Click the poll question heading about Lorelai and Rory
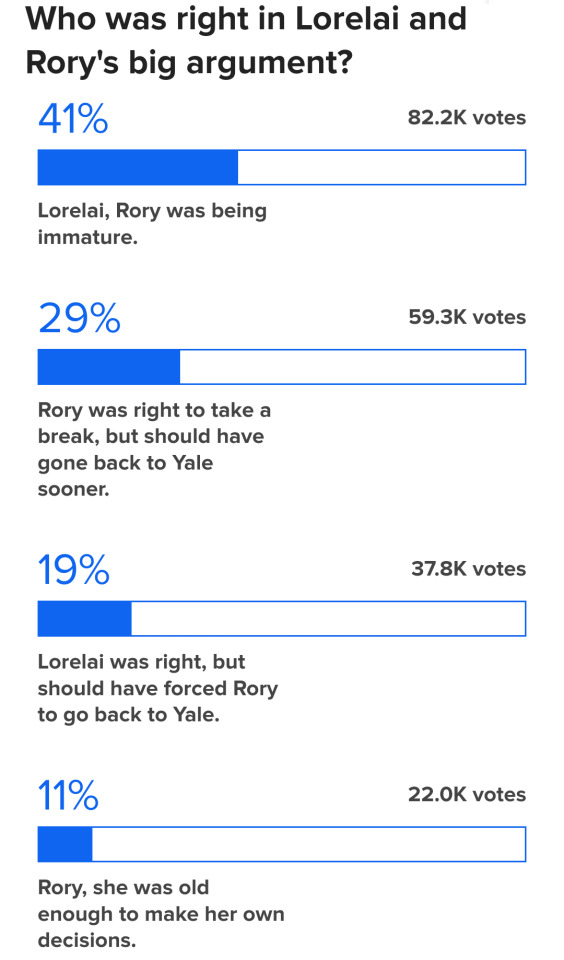Screen dimensions: 564x960 [246, 40]
